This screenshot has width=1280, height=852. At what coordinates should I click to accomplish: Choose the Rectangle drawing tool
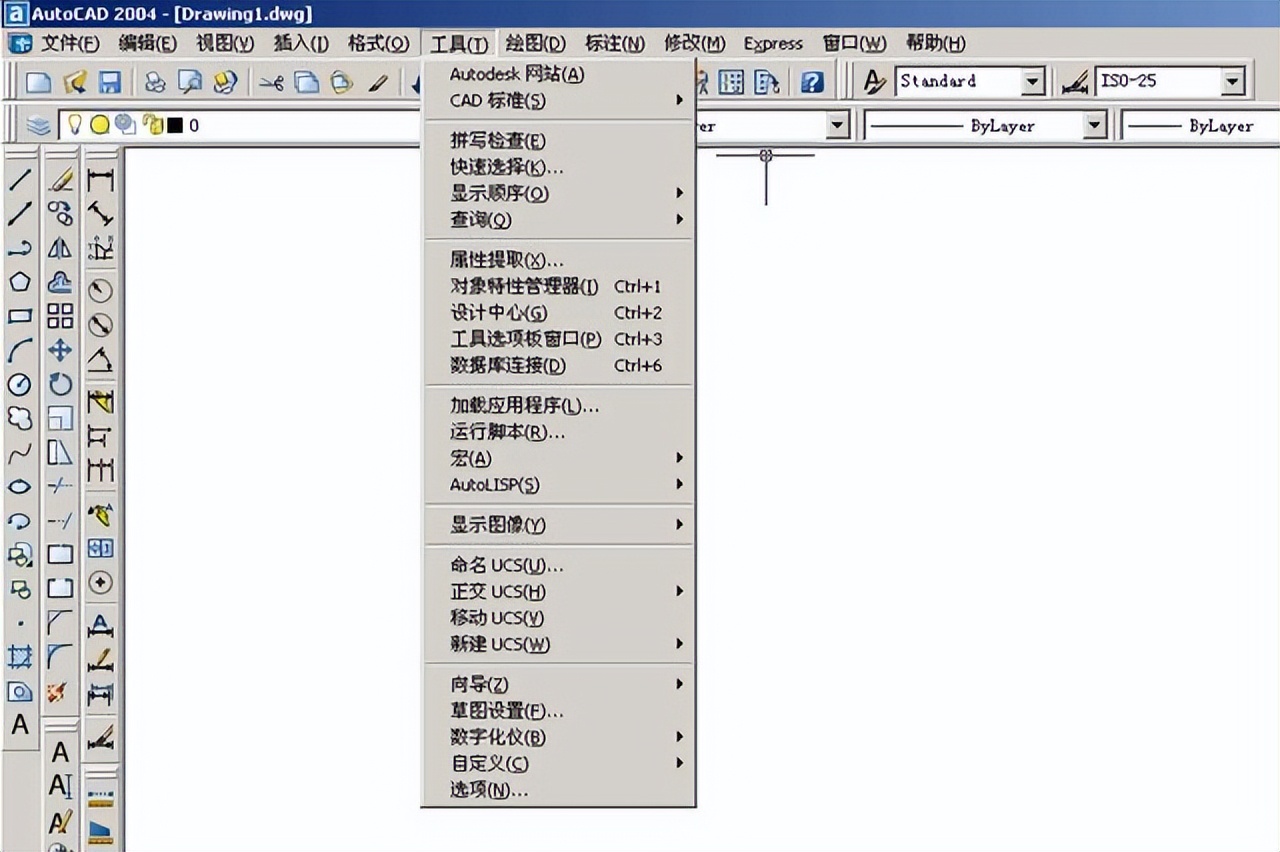20,315
